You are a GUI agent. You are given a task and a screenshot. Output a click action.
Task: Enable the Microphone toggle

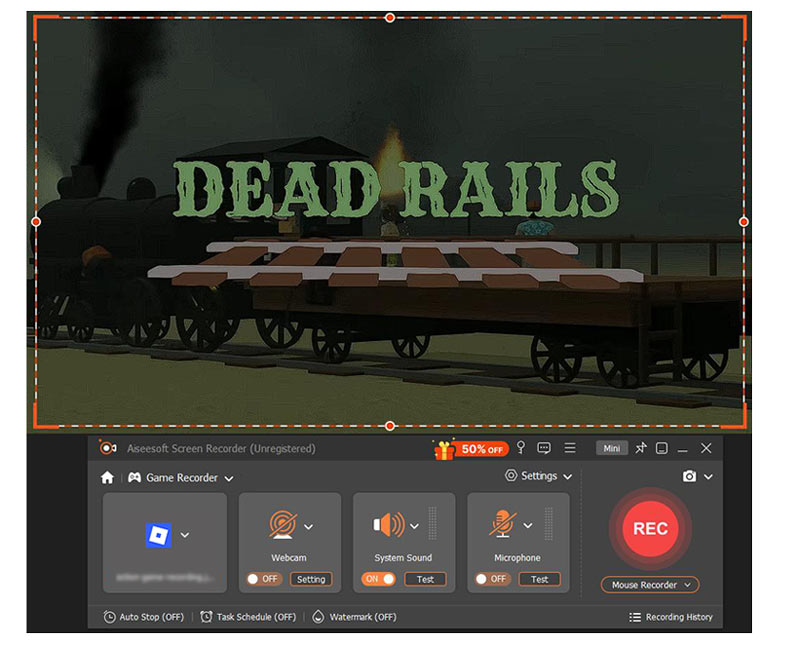tap(492, 579)
